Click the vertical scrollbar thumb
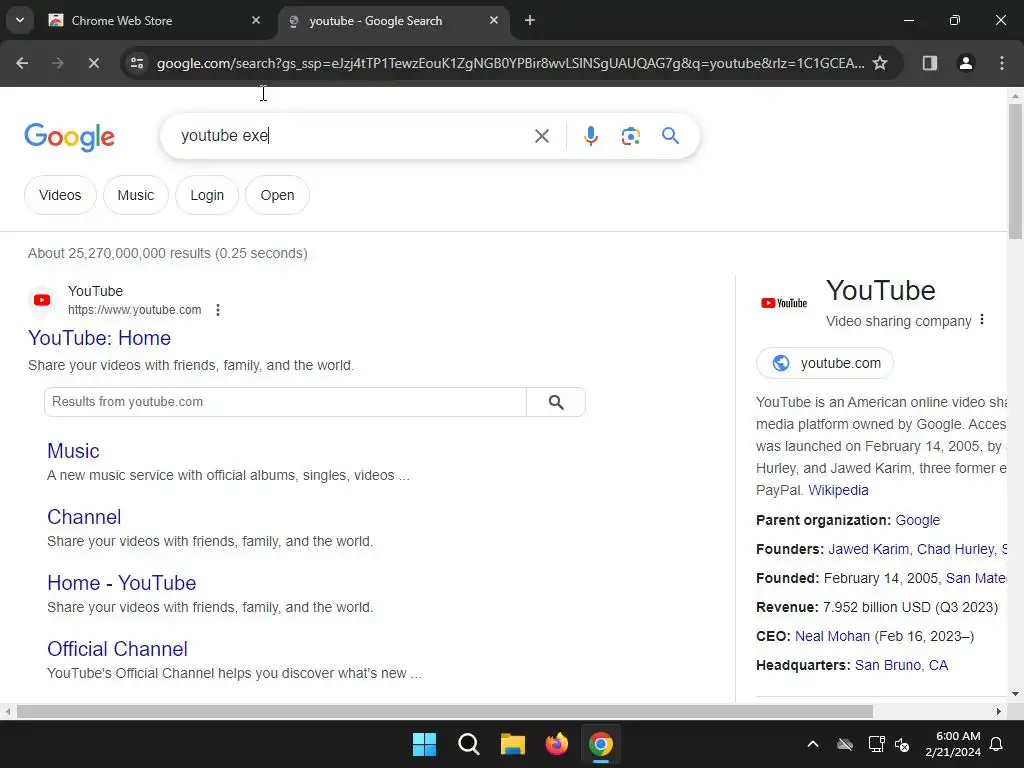The image size is (1024, 768). [1016, 171]
